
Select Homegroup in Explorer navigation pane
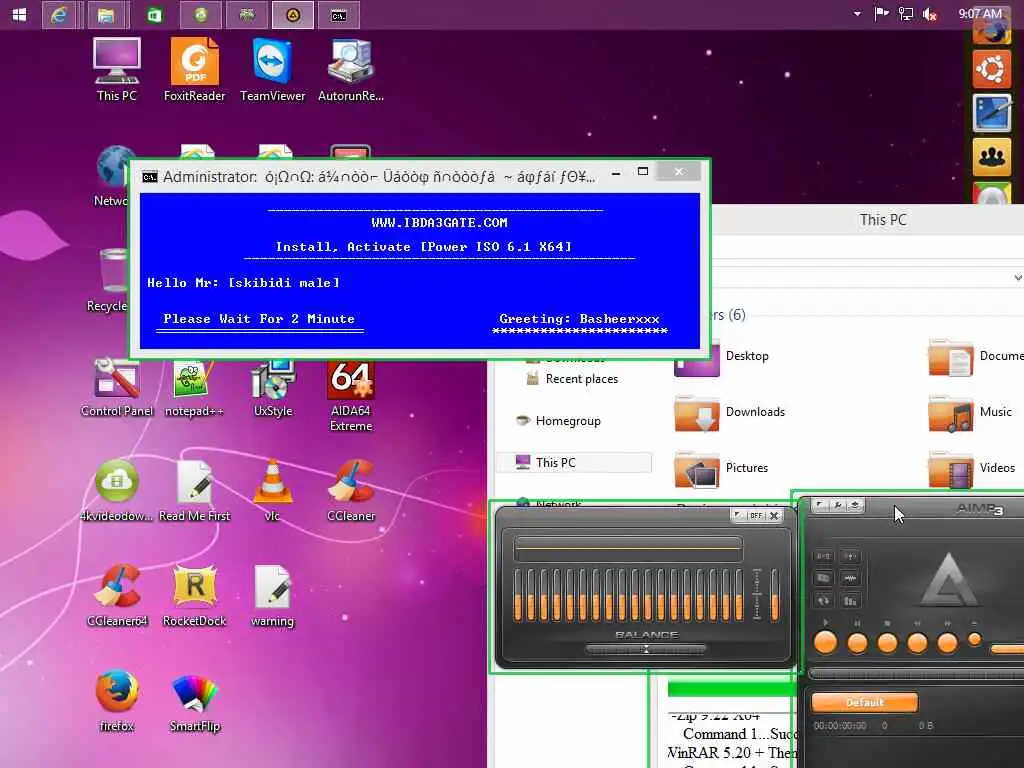558,421
